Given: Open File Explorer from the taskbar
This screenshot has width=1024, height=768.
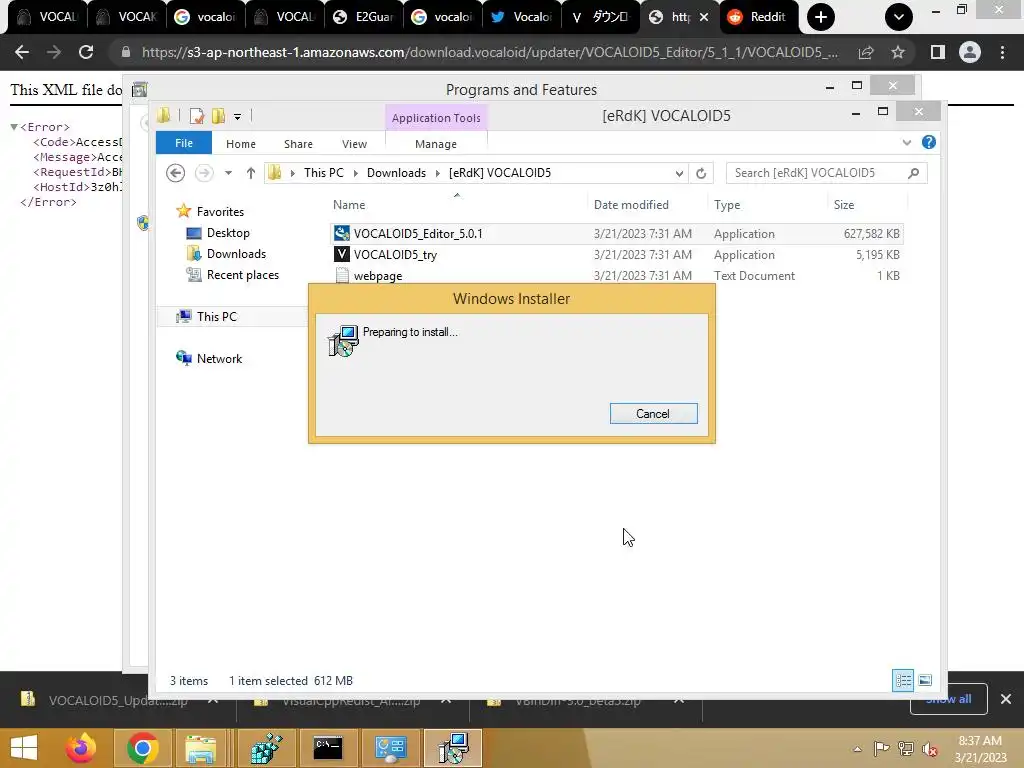Looking at the screenshot, I should coord(200,748).
